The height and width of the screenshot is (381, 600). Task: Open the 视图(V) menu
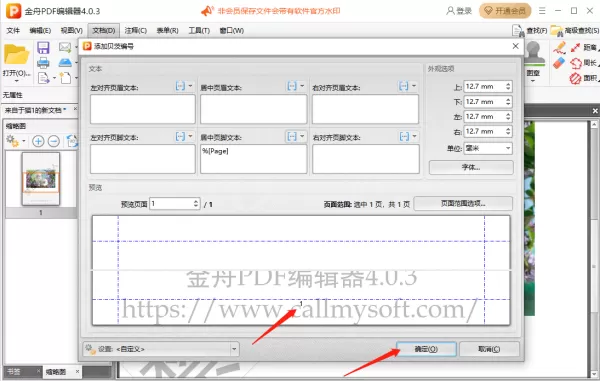[72, 30]
